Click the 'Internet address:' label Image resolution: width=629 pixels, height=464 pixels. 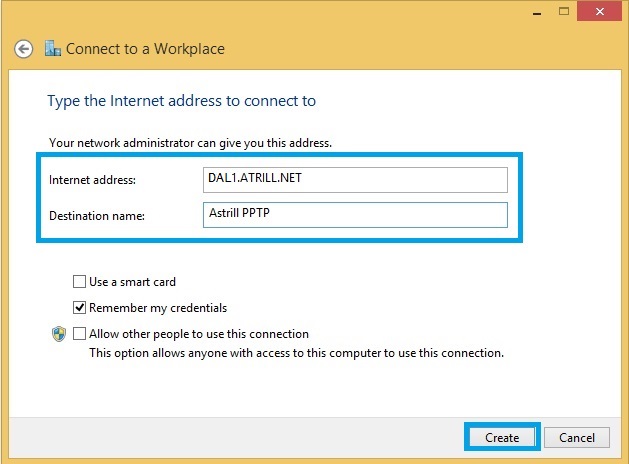[x=92, y=180]
